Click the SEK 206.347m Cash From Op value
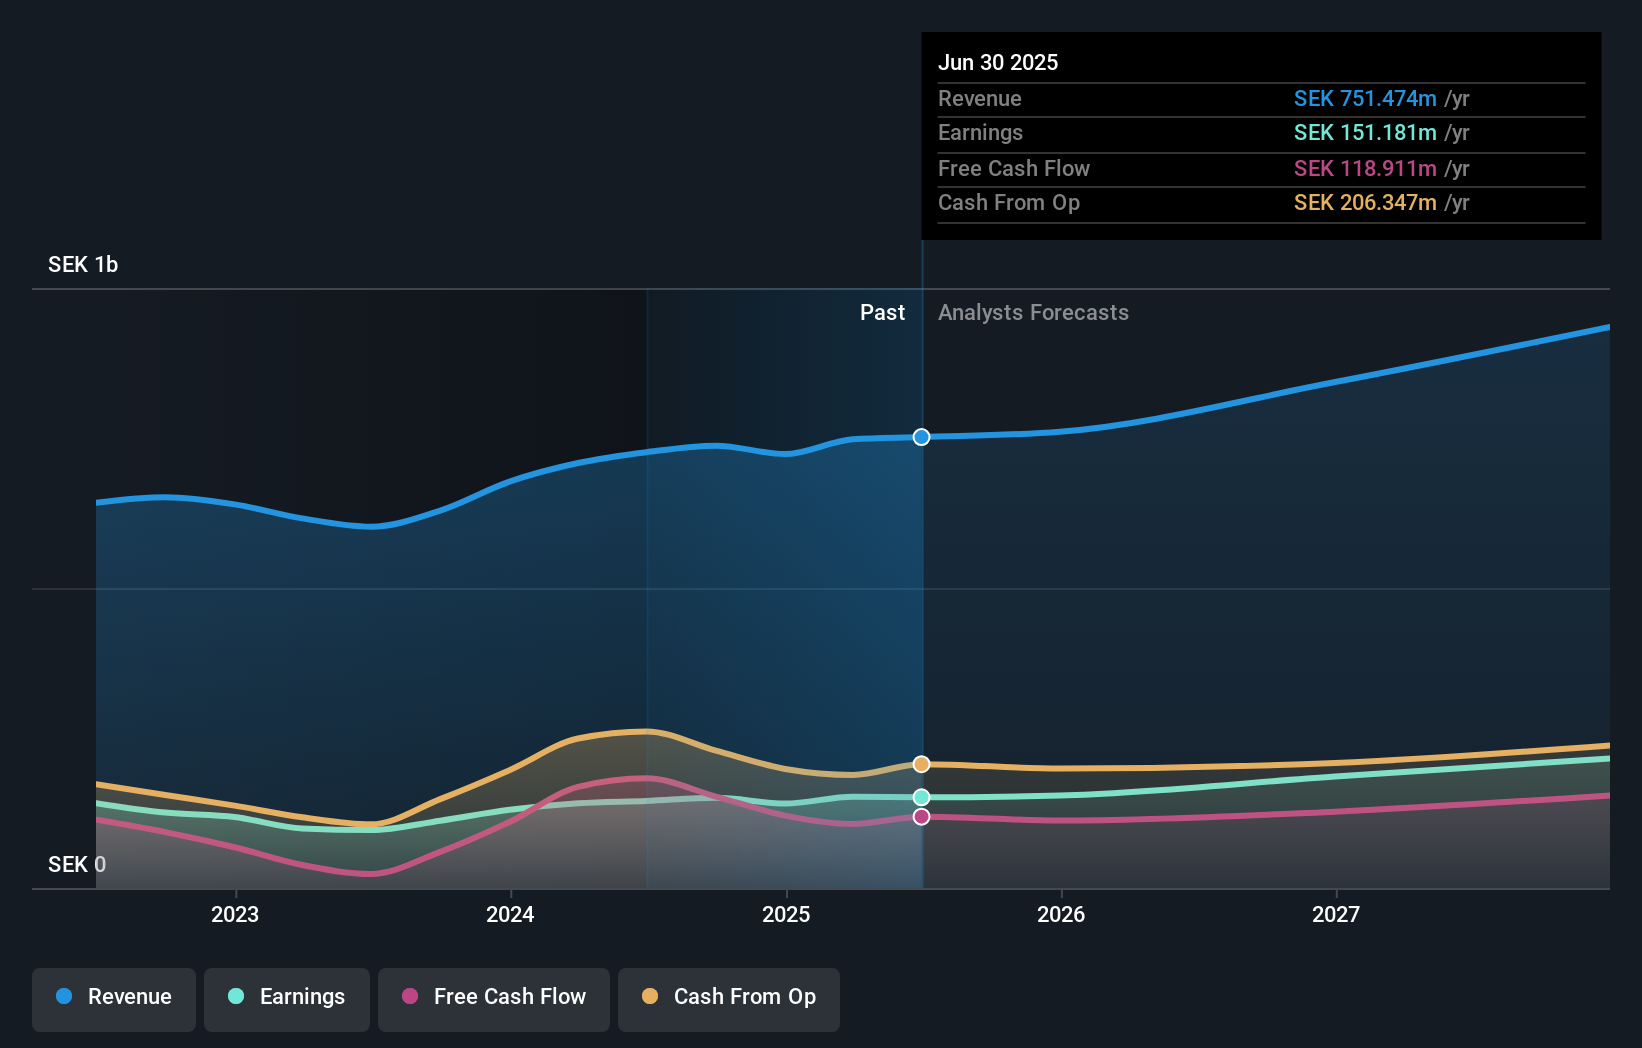1642x1048 pixels. (1365, 203)
